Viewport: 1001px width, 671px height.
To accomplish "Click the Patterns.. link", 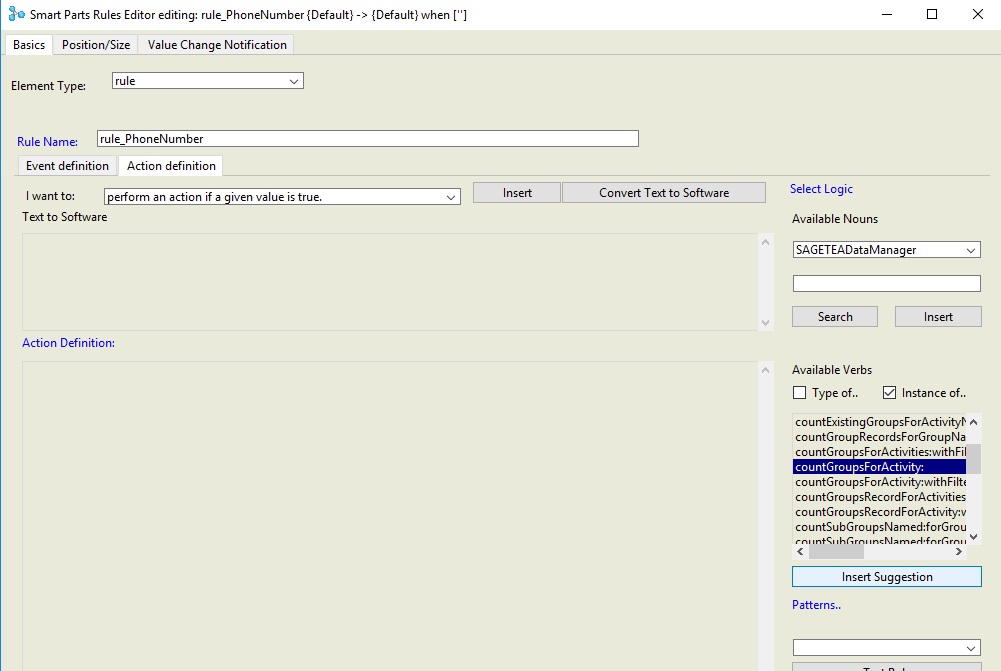I will point(817,605).
